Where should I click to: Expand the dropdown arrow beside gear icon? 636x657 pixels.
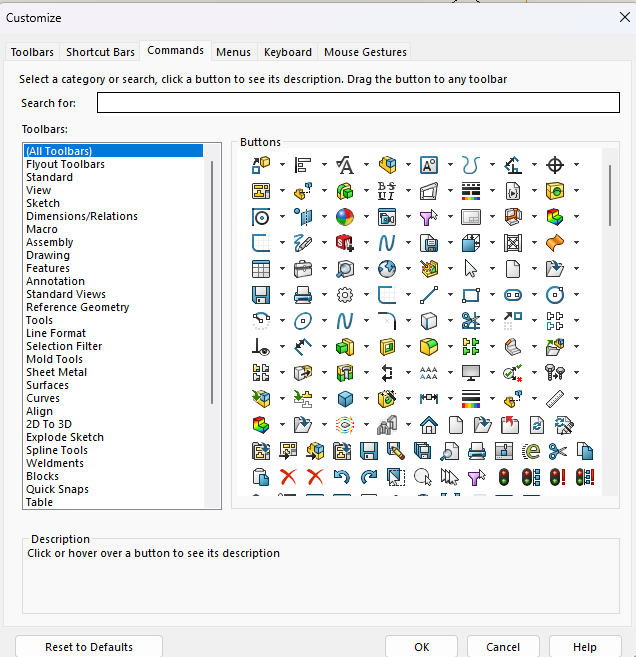pos(366,295)
